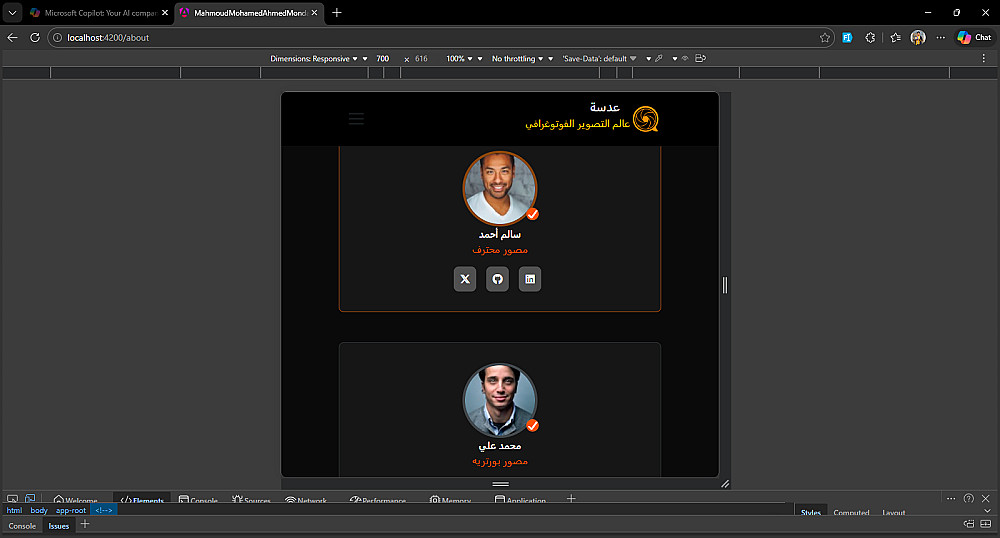1000x538 pixels.
Task: Edit the viewport height field 616
Action: [x=422, y=59]
